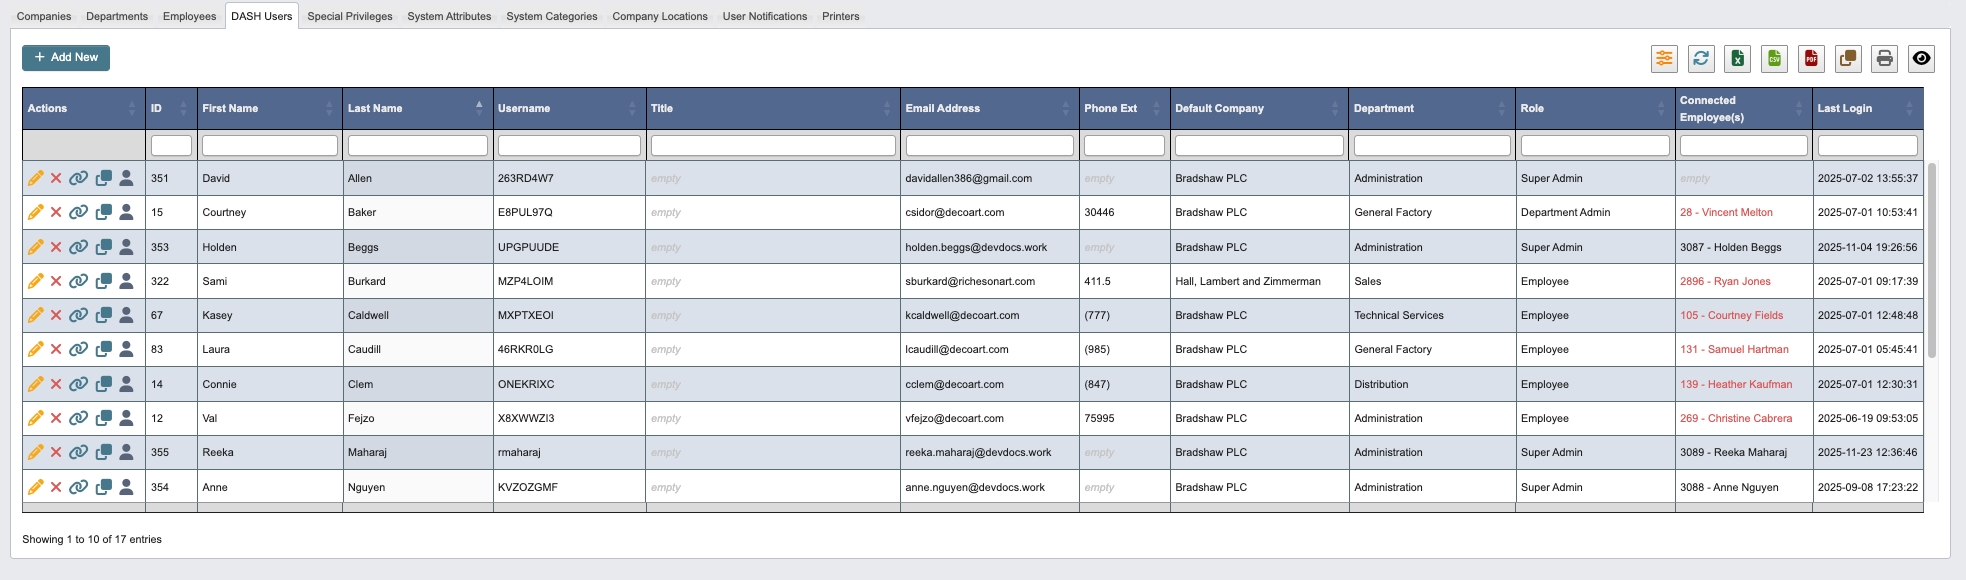This screenshot has height=580, width=1966.
Task: Click the link icon in Val Fejzo's row
Action: click(x=78, y=418)
